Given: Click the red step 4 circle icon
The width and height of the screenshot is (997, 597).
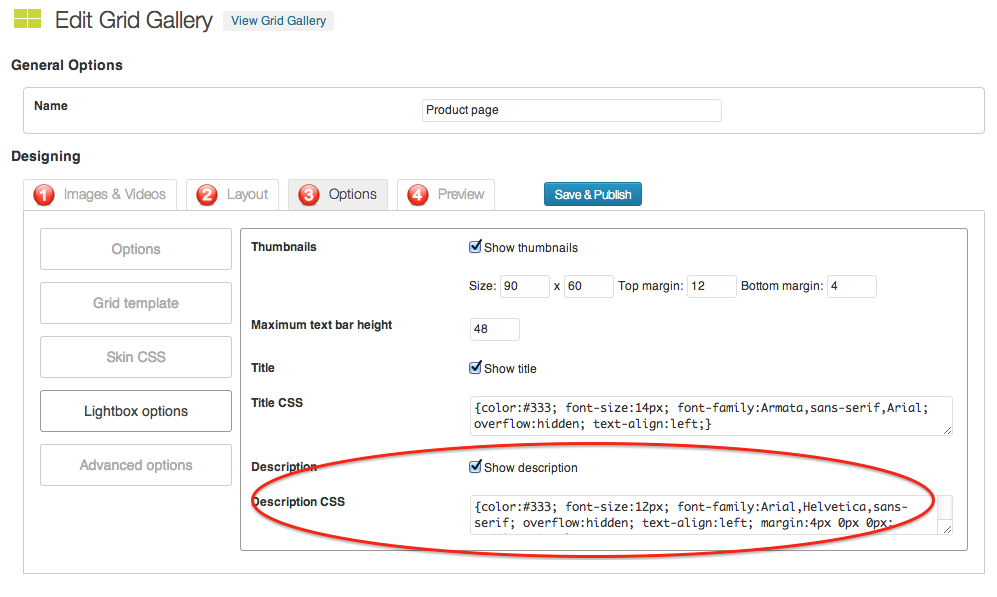Looking at the screenshot, I should pyautogui.click(x=418, y=195).
